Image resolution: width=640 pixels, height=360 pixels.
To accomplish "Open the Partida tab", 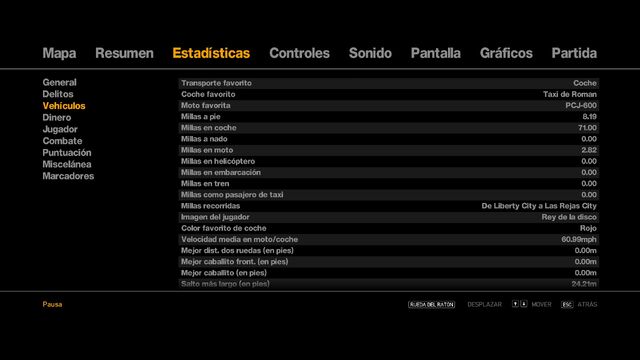I will pos(574,53).
